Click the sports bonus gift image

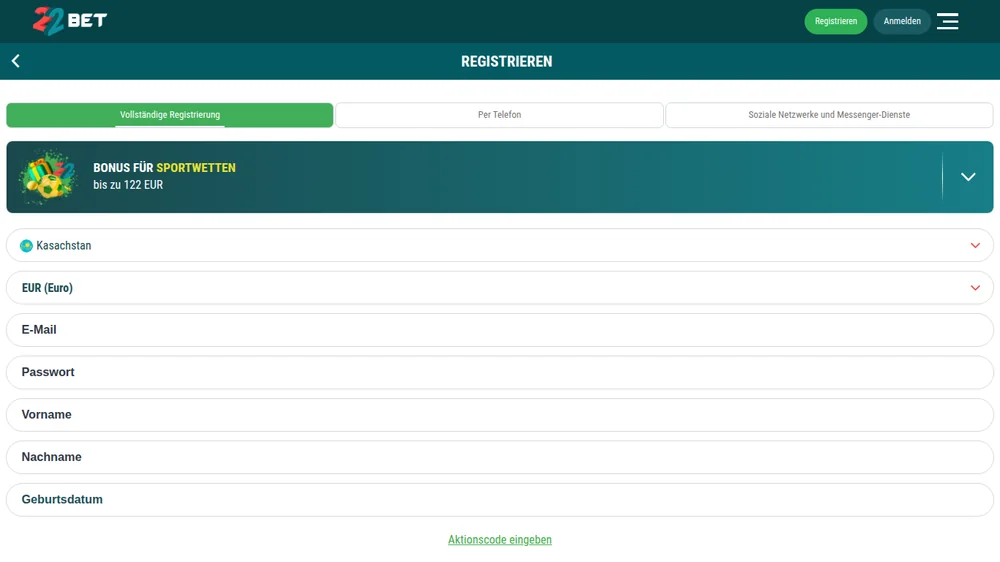pyautogui.click(x=48, y=177)
